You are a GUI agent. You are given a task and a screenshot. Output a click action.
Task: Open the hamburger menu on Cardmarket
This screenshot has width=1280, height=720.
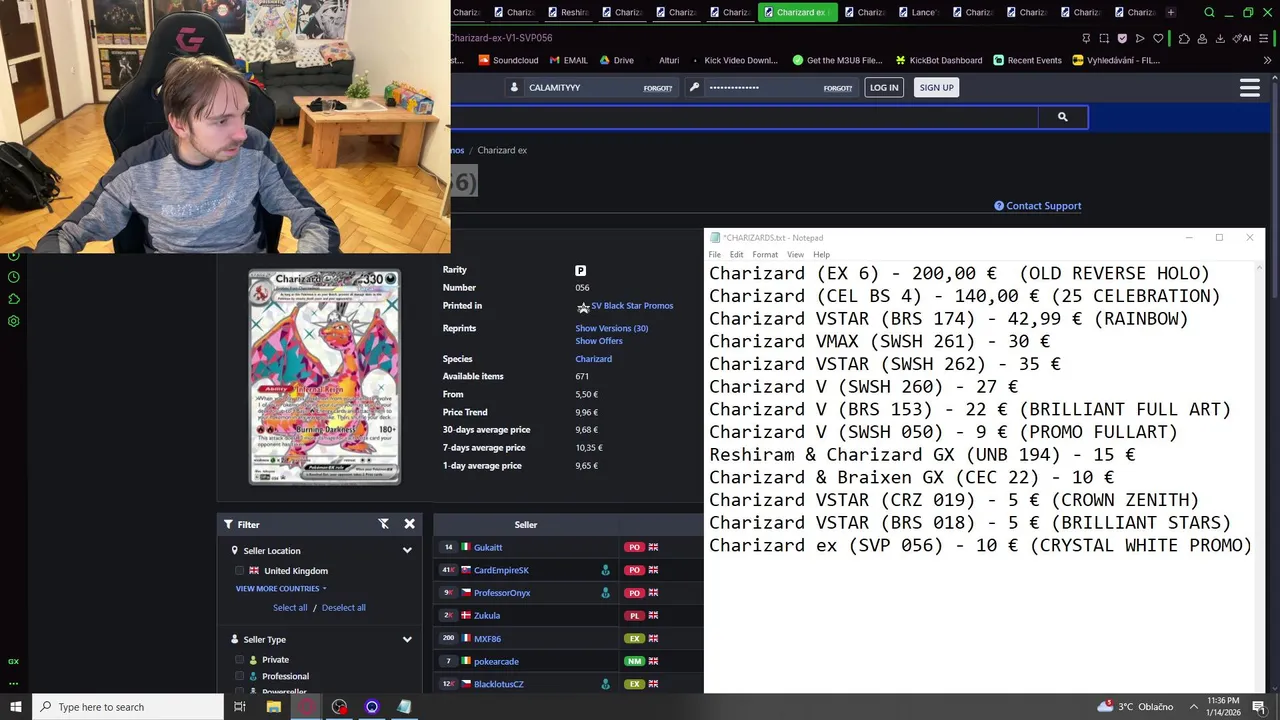click(1249, 88)
